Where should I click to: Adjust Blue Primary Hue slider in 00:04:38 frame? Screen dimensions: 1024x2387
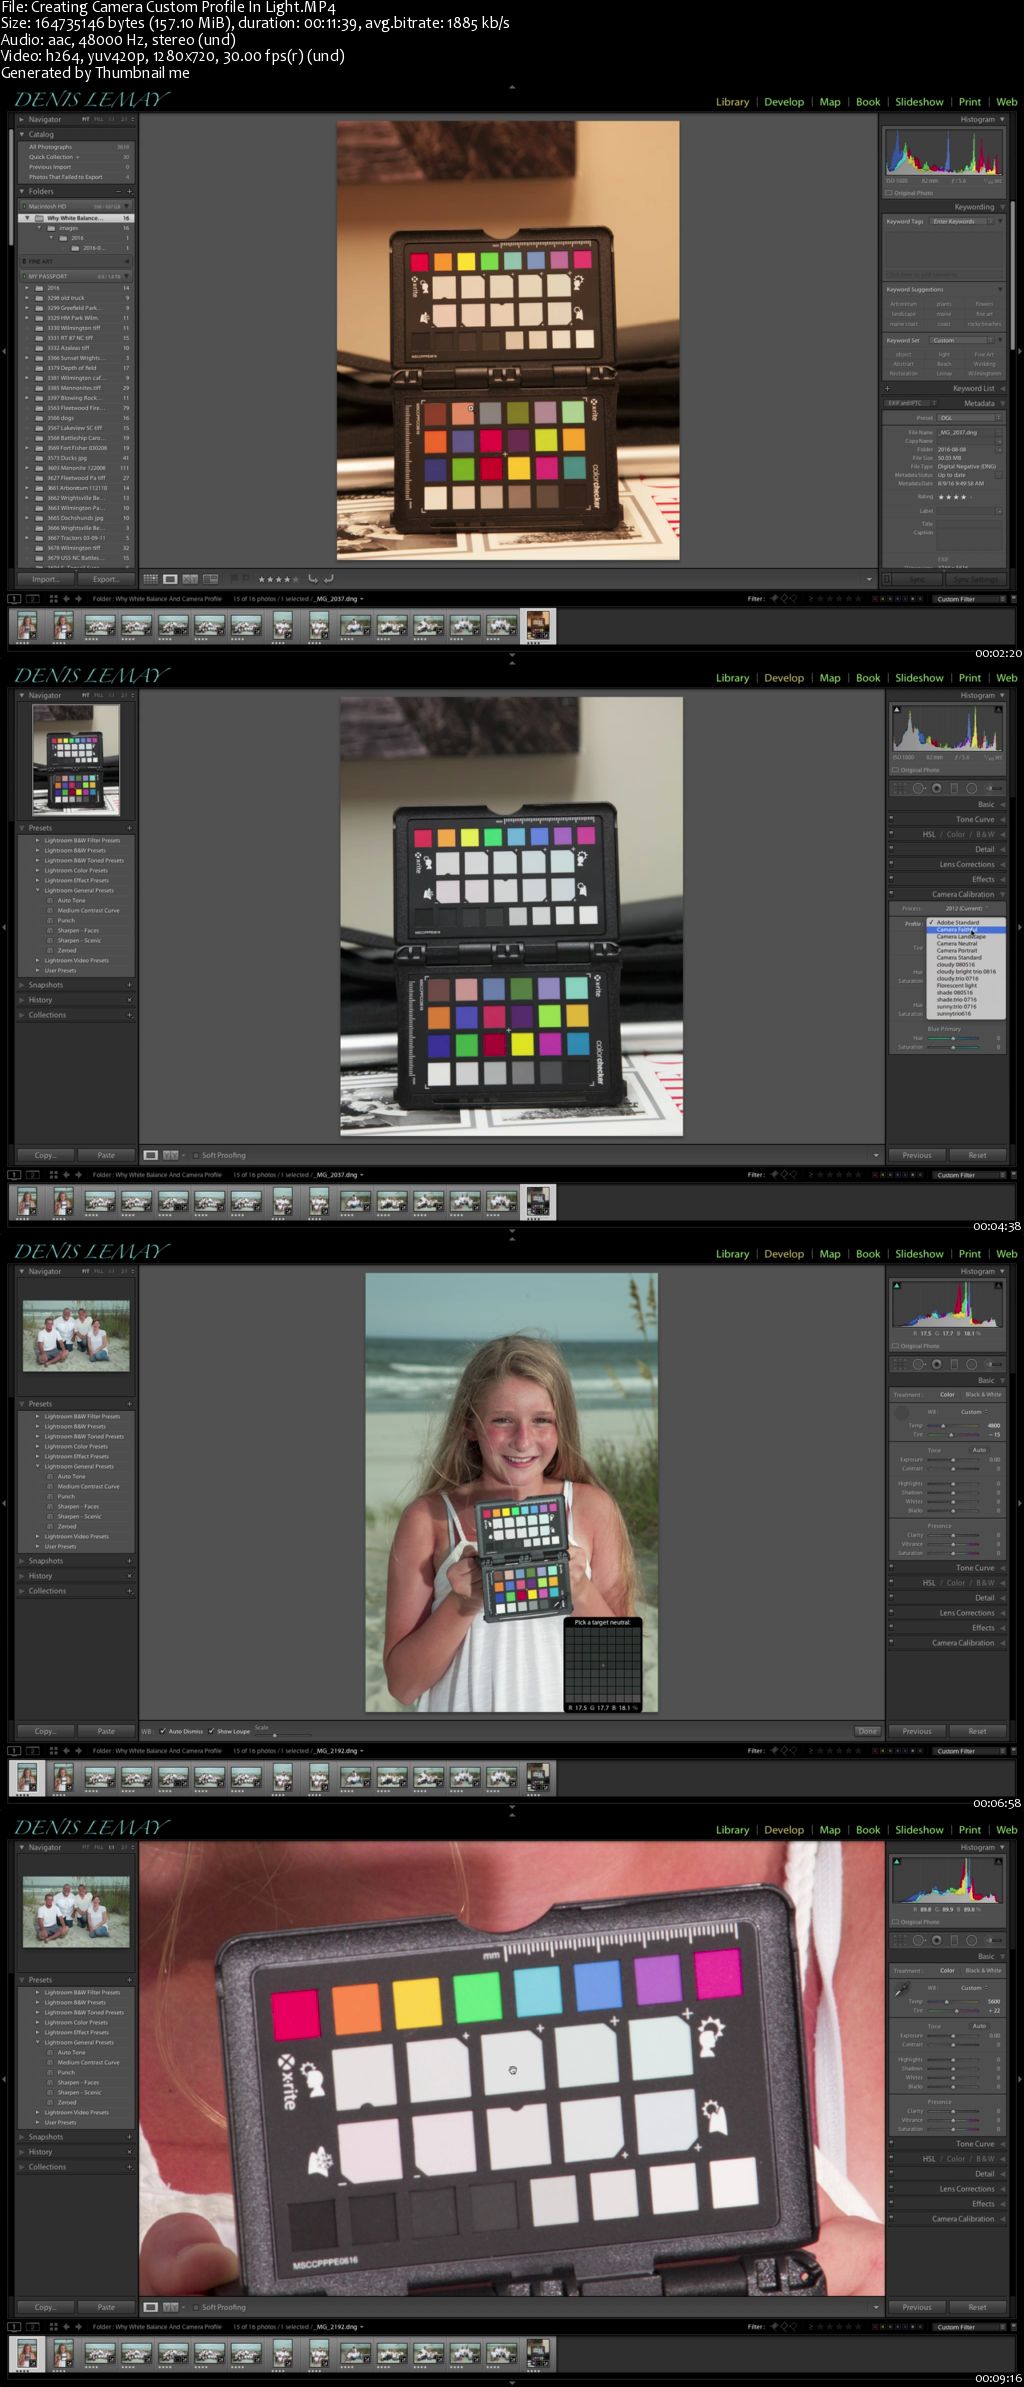tap(954, 1038)
